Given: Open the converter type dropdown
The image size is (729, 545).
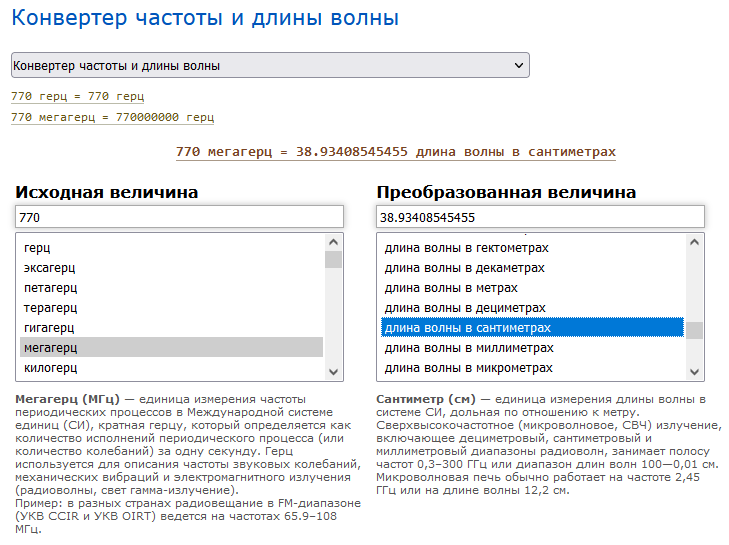Looking at the screenshot, I should (269, 66).
